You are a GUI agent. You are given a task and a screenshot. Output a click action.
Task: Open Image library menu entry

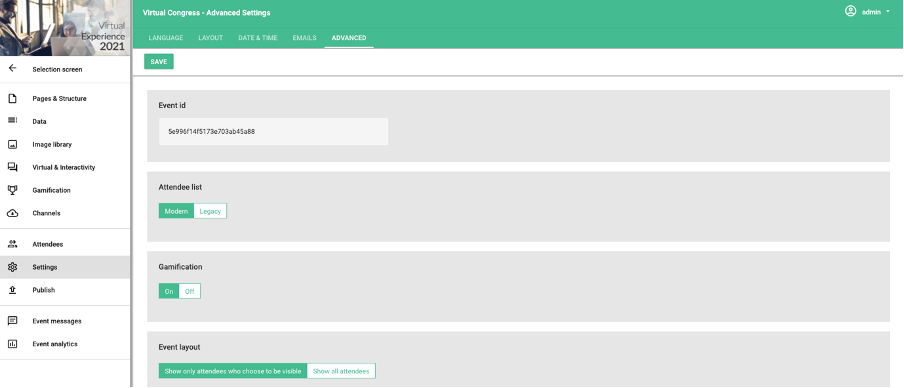[x=52, y=145]
